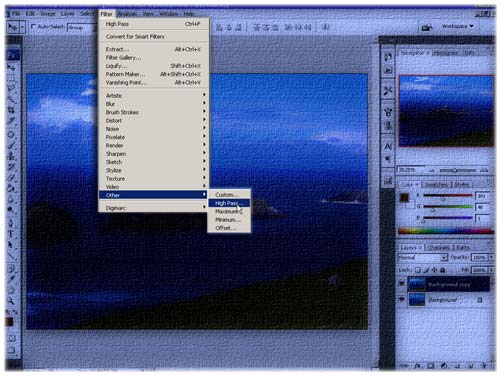Click the Opacity percentage field

tap(479, 257)
